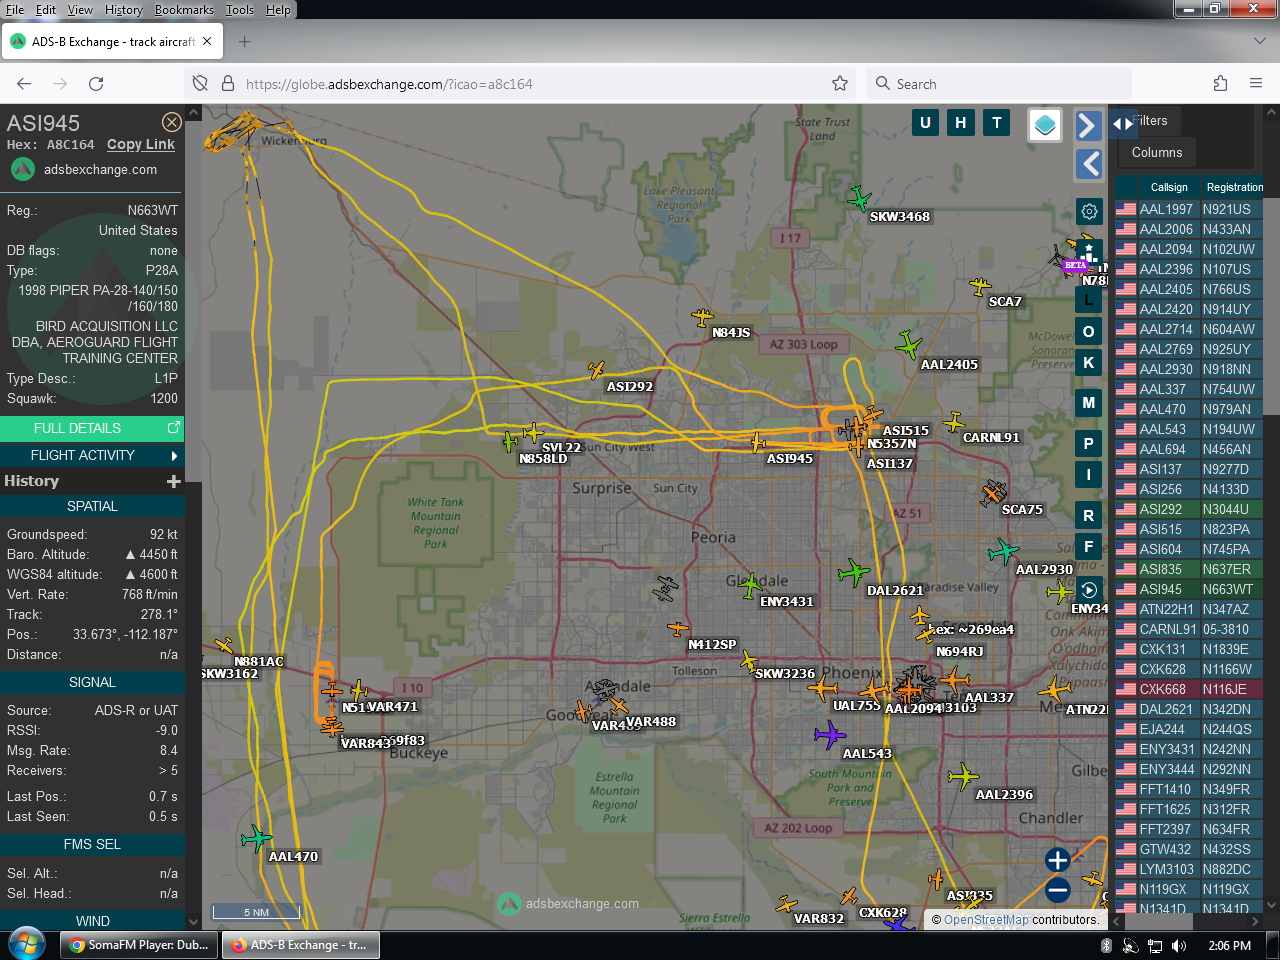
Task: Click the browser Search field
Action: pyautogui.click(x=1000, y=84)
